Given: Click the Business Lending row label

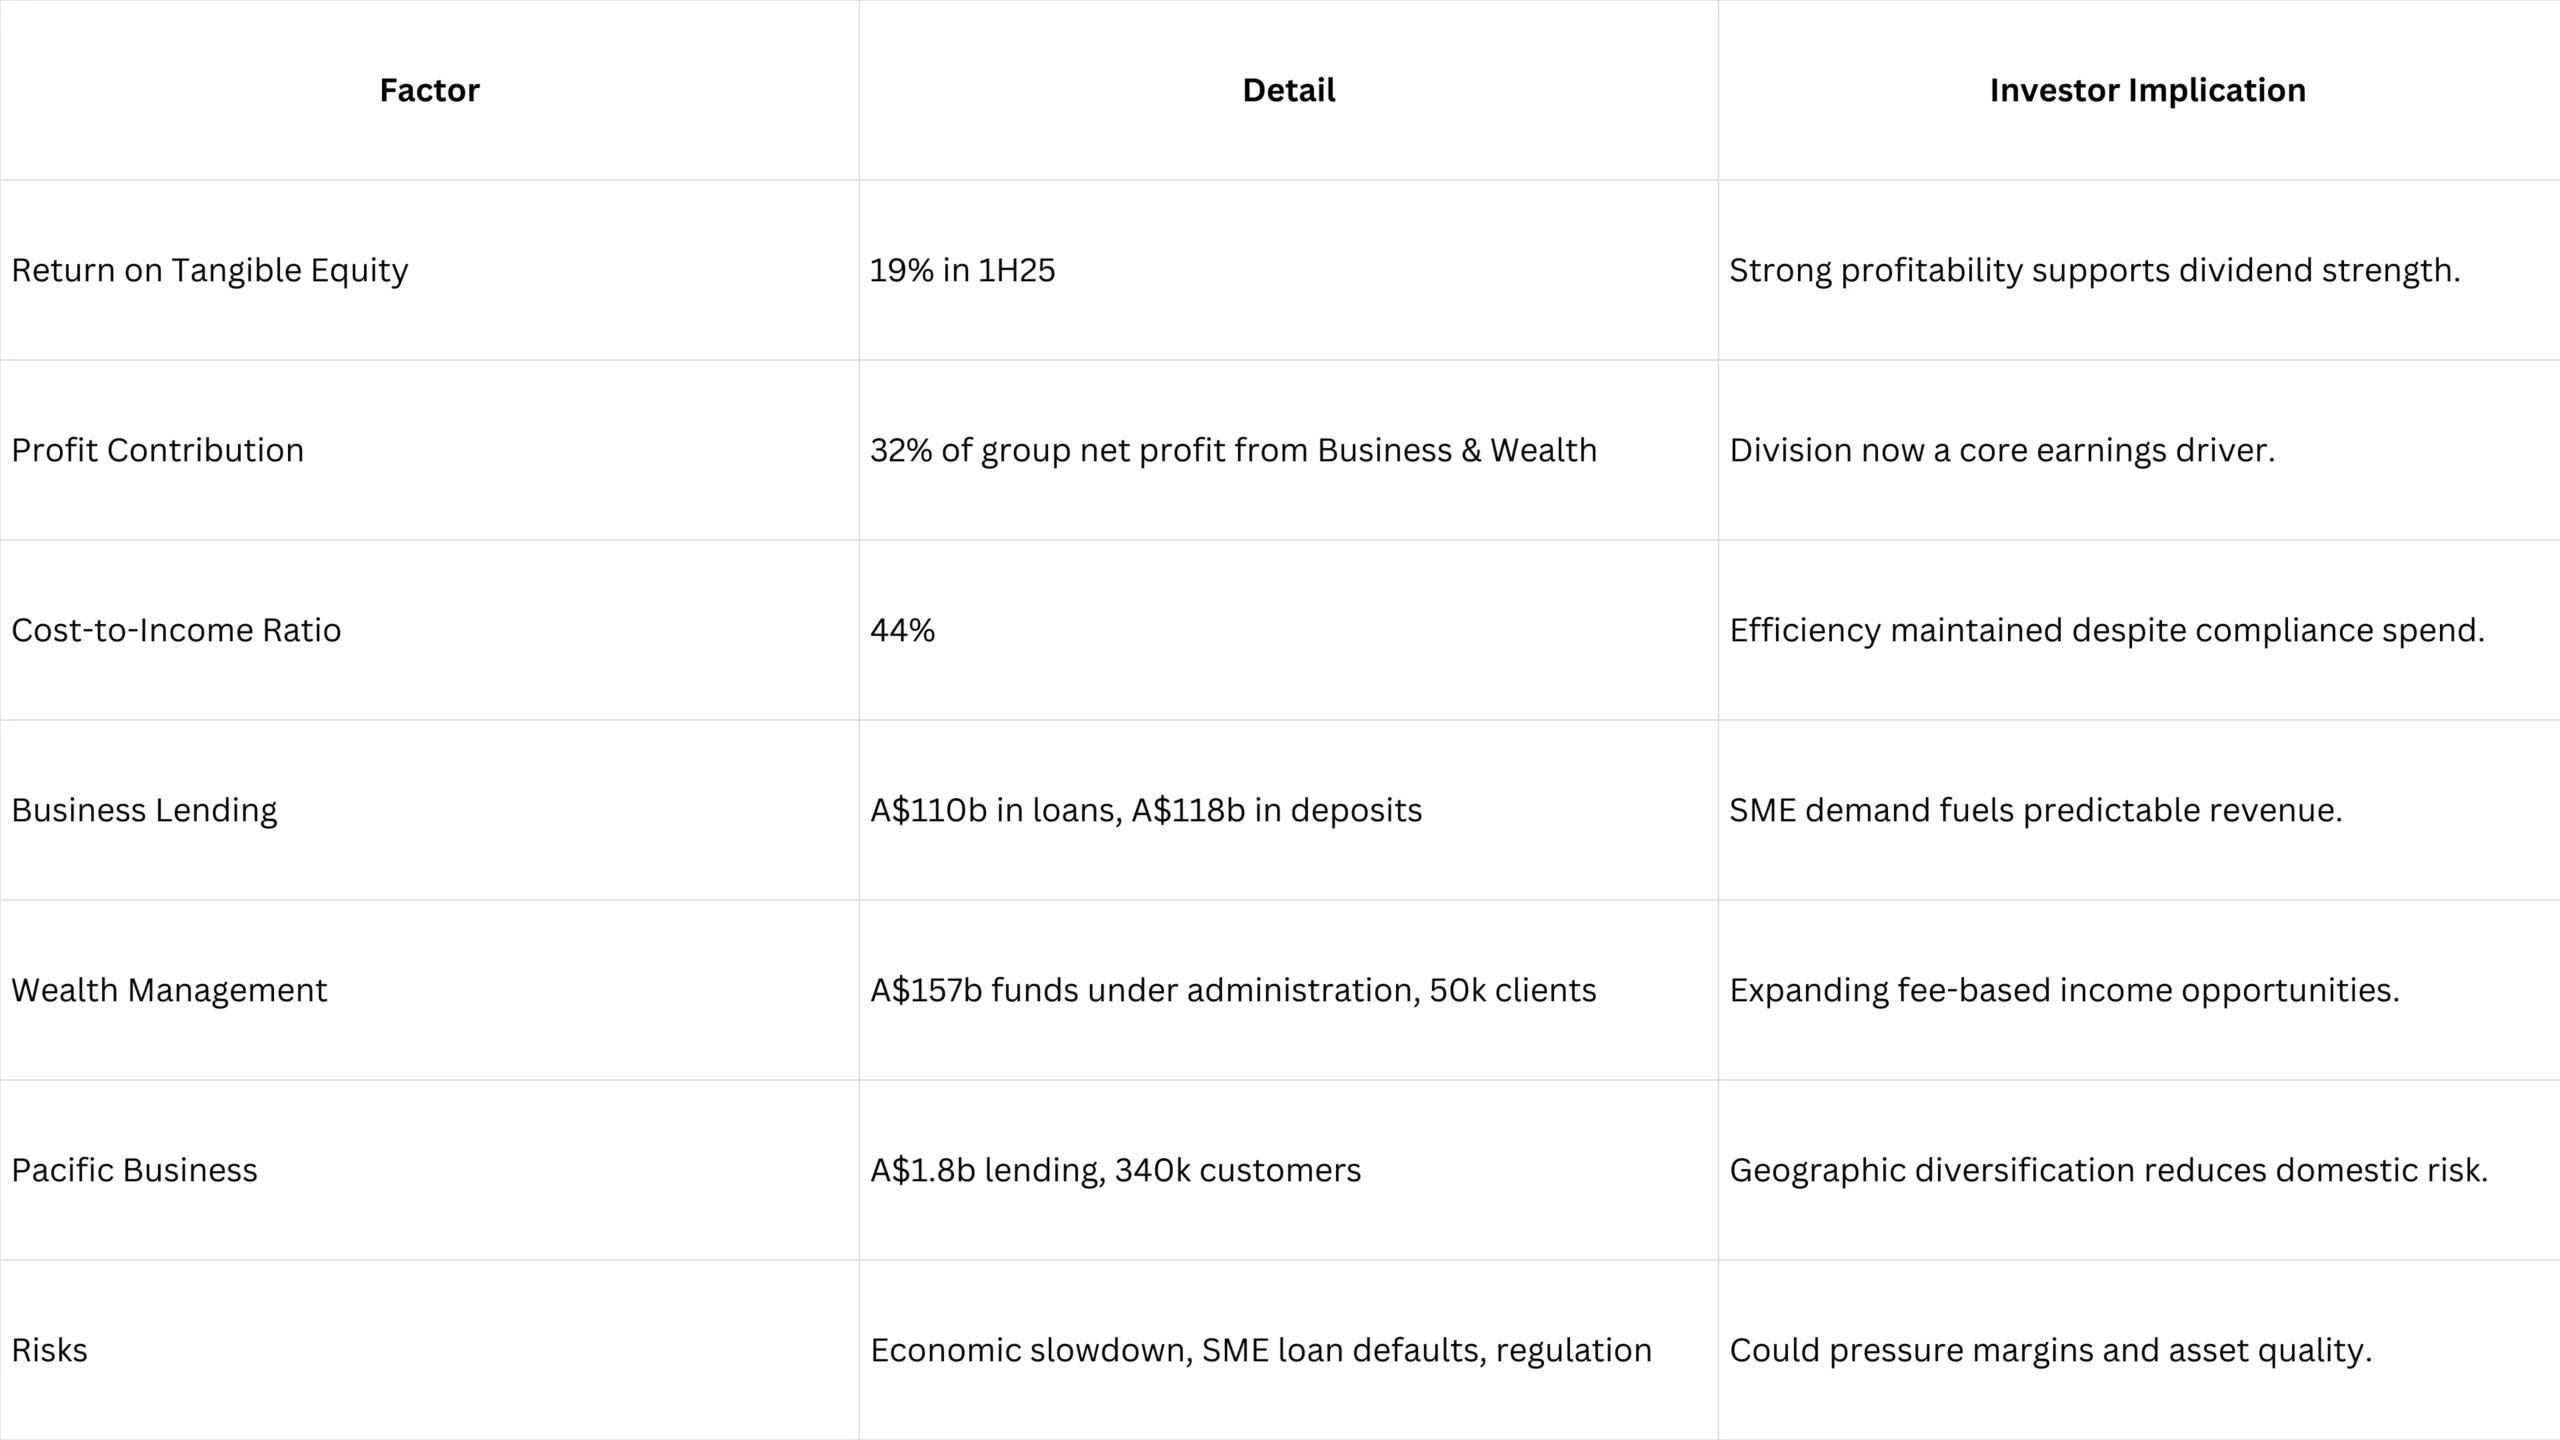Looking at the screenshot, I should click(x=144, y=810).
